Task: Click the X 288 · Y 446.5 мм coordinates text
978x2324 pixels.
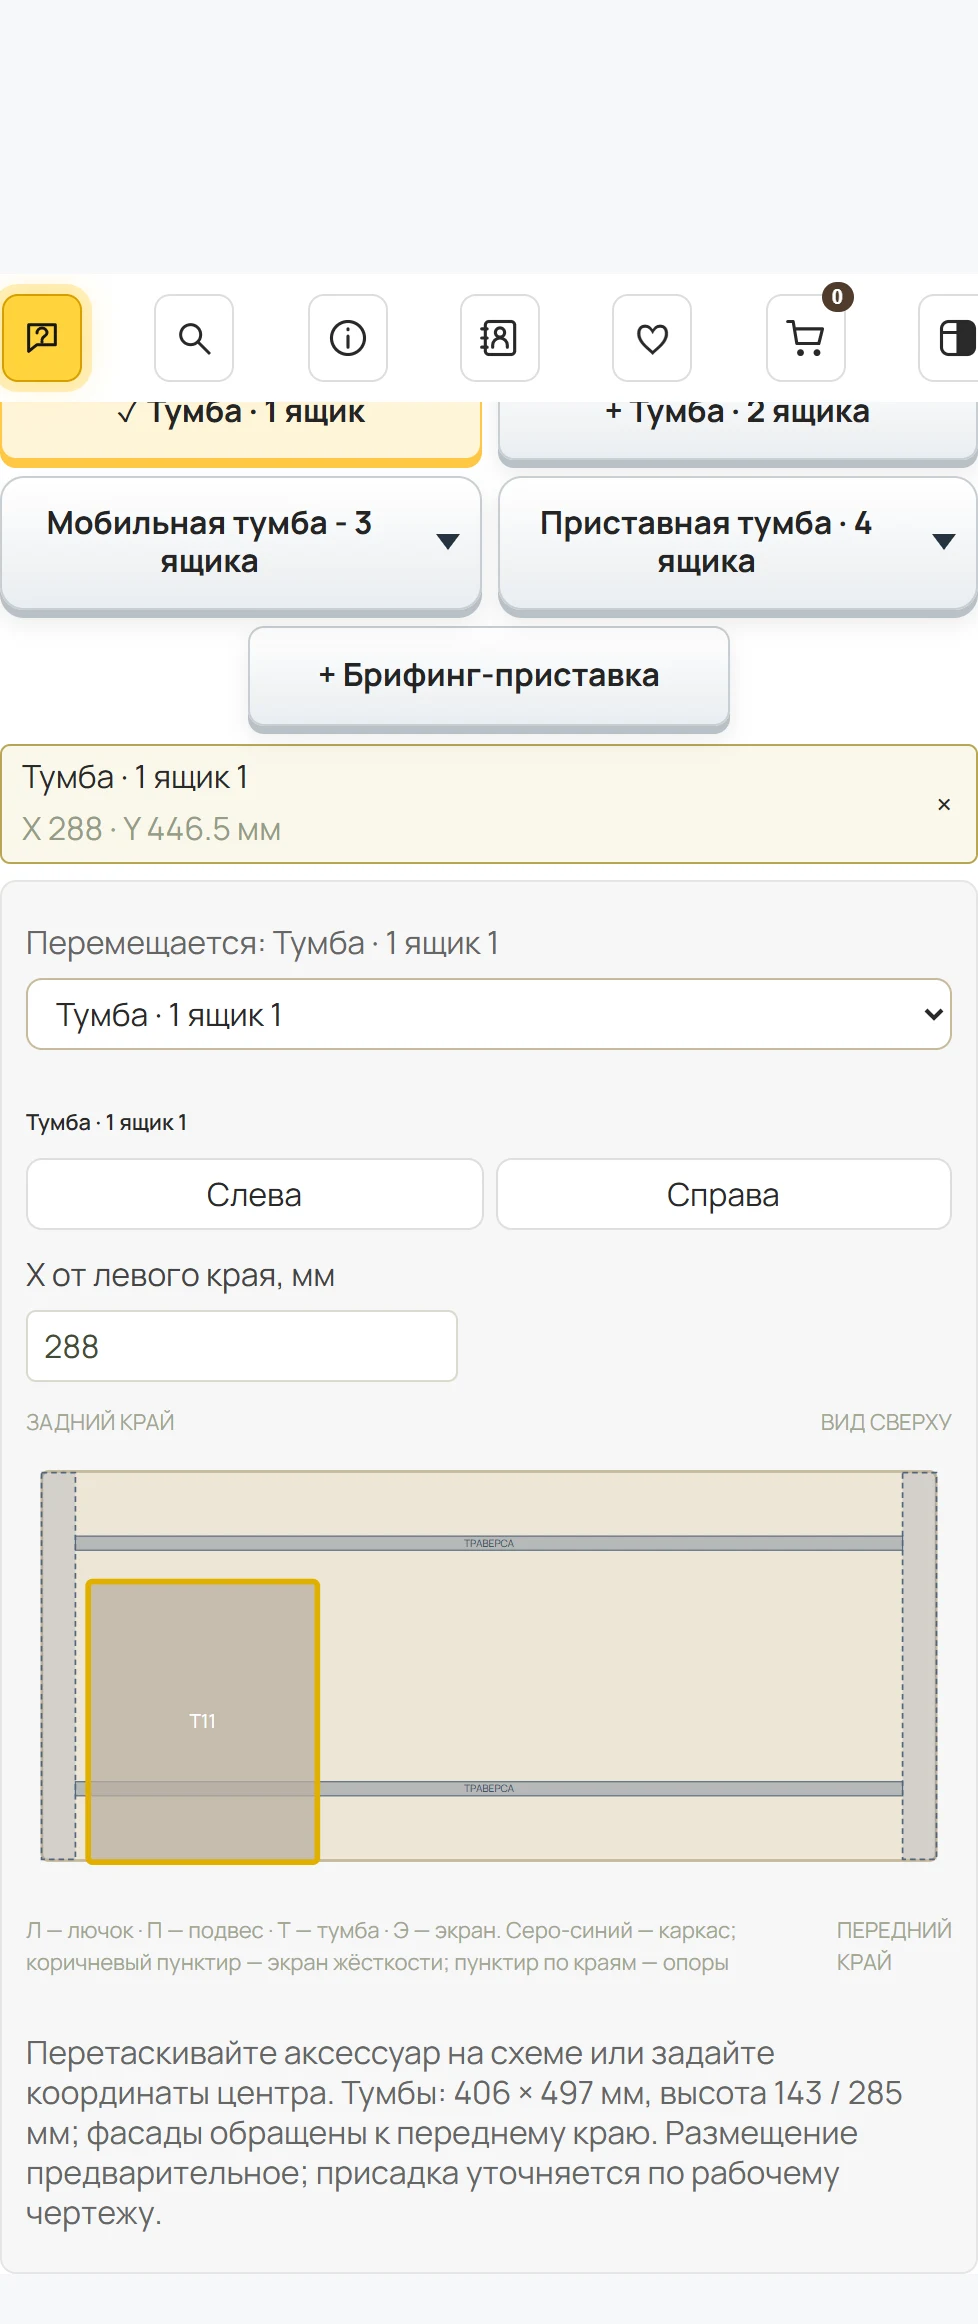Action: click(151, 829)
